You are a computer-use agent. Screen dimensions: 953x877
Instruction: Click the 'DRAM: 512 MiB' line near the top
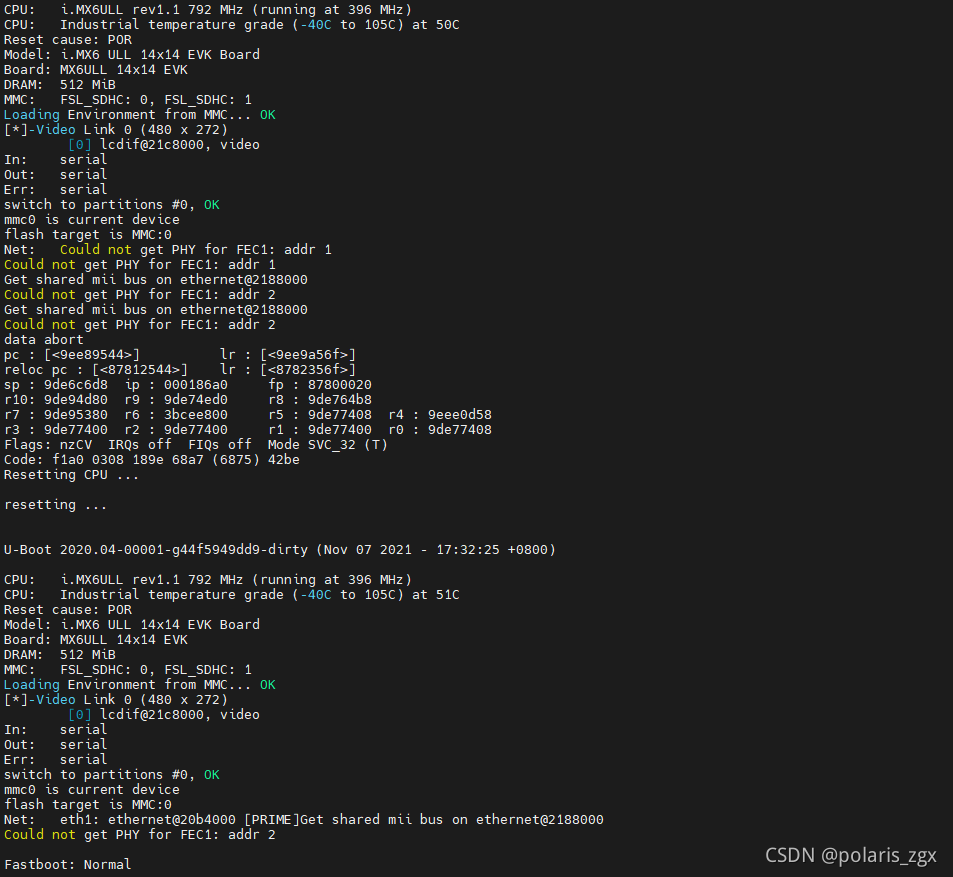pyautogui.click(x=60, y=84)
